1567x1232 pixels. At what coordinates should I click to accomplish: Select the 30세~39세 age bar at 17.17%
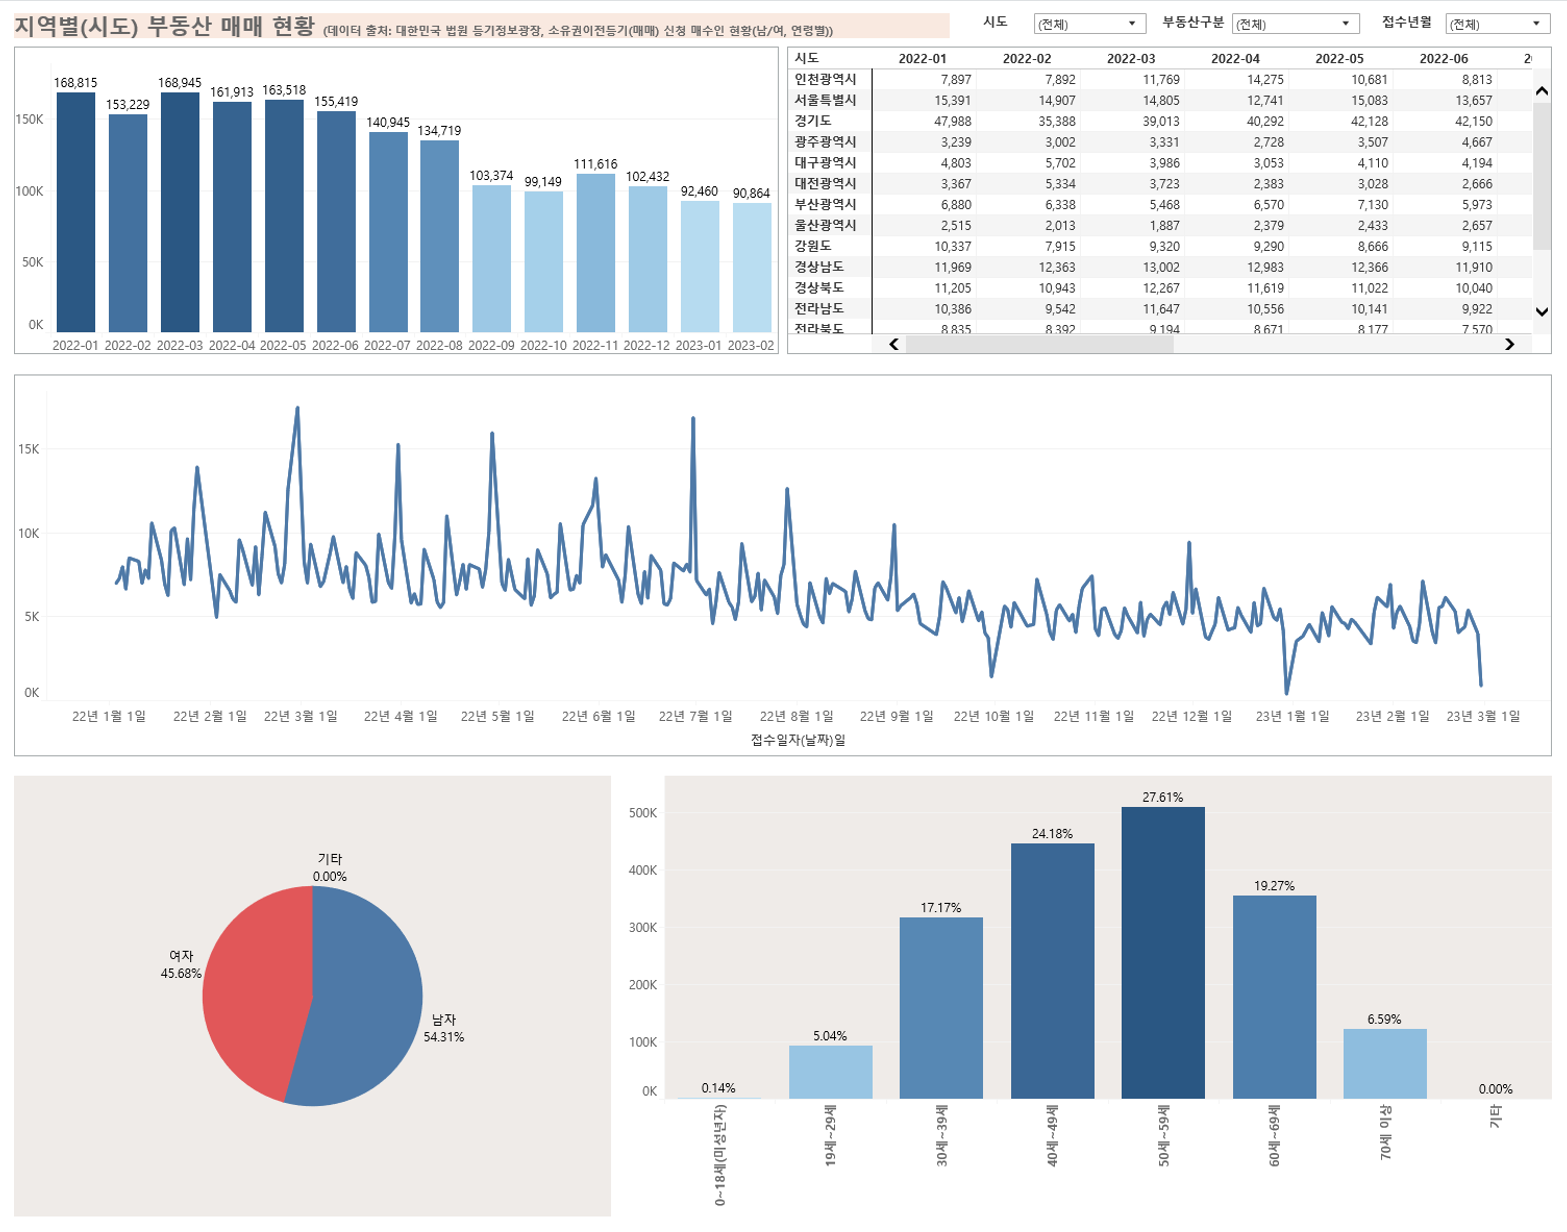941,1008
